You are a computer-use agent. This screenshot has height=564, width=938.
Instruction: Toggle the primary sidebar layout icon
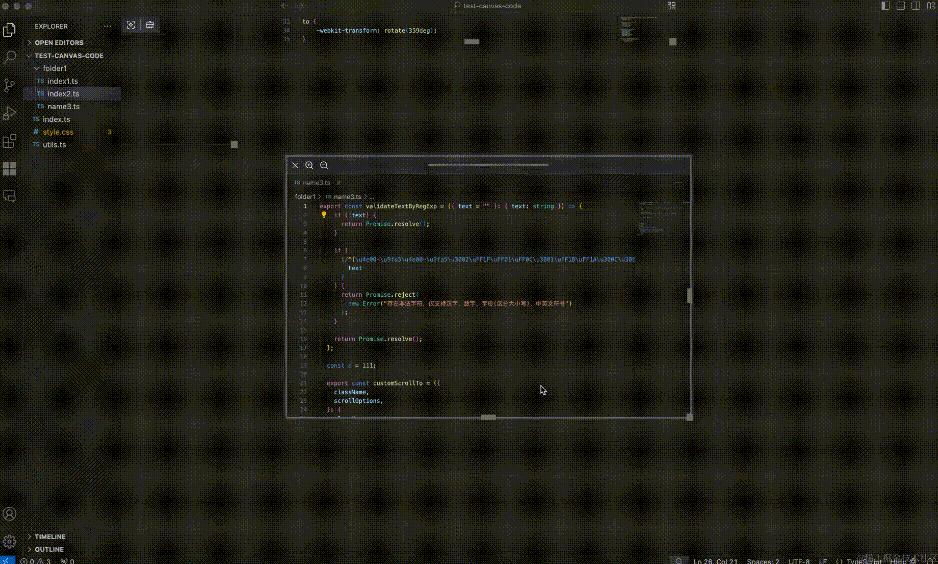point(885,5)
